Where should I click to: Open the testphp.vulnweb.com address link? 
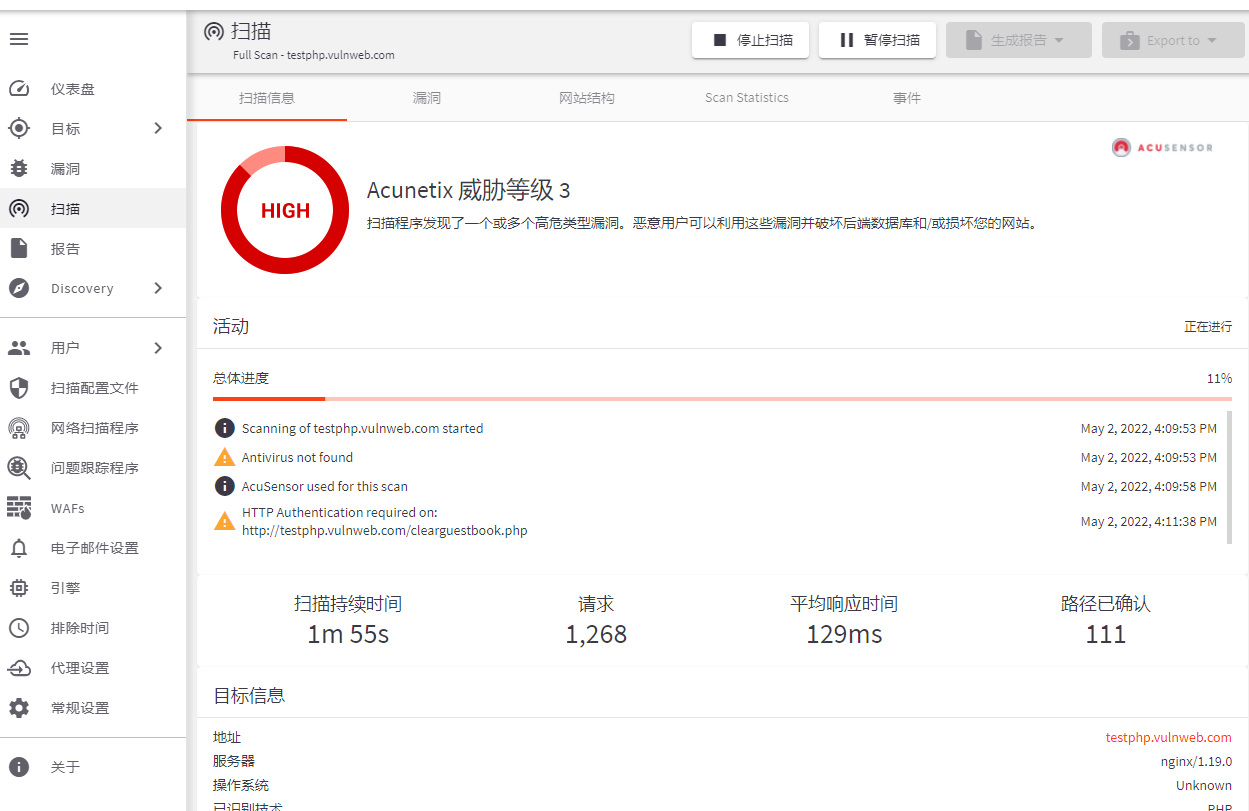pos(1169,737)
